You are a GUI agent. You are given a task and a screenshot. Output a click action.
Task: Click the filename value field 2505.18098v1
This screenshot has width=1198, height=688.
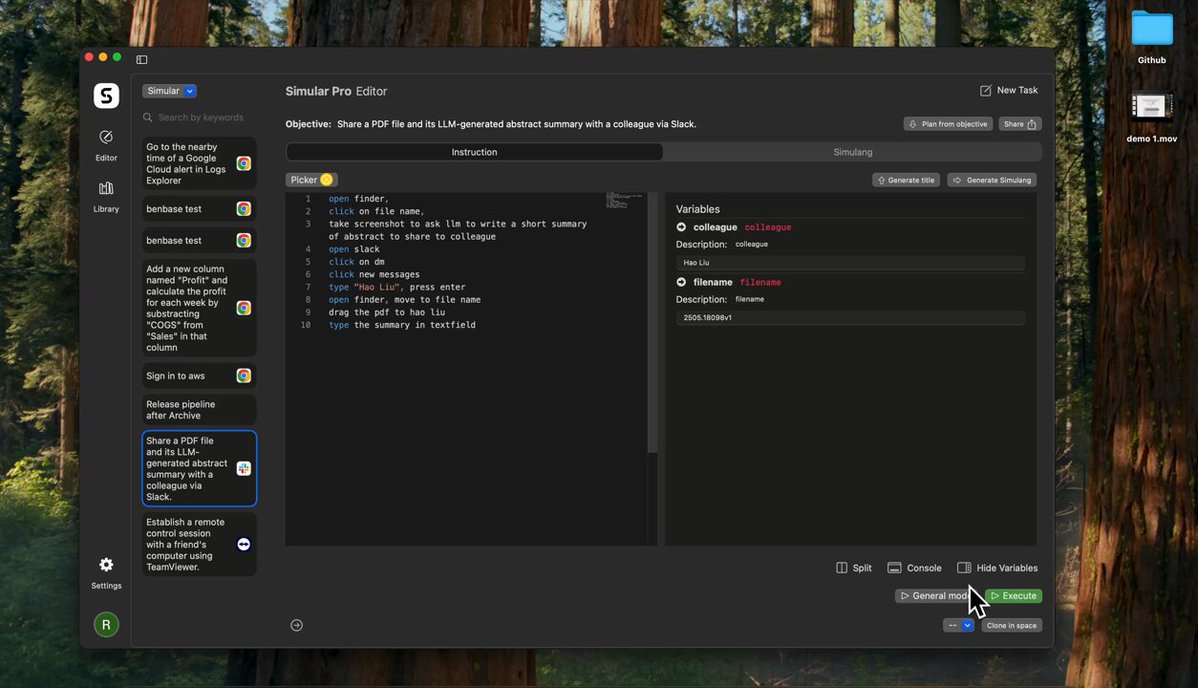coord(850,317)
